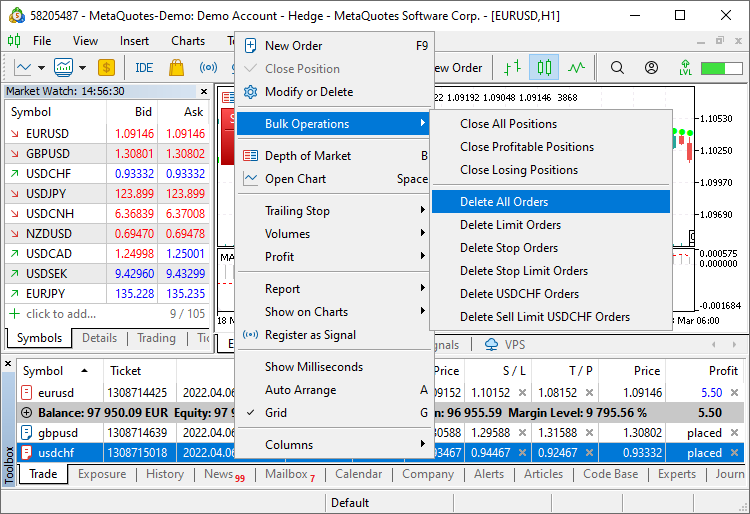Image resolution: width=750 pixels, height=514 pixels.
Task: Click the Register as Signal icon
Action: click(250, 334)
